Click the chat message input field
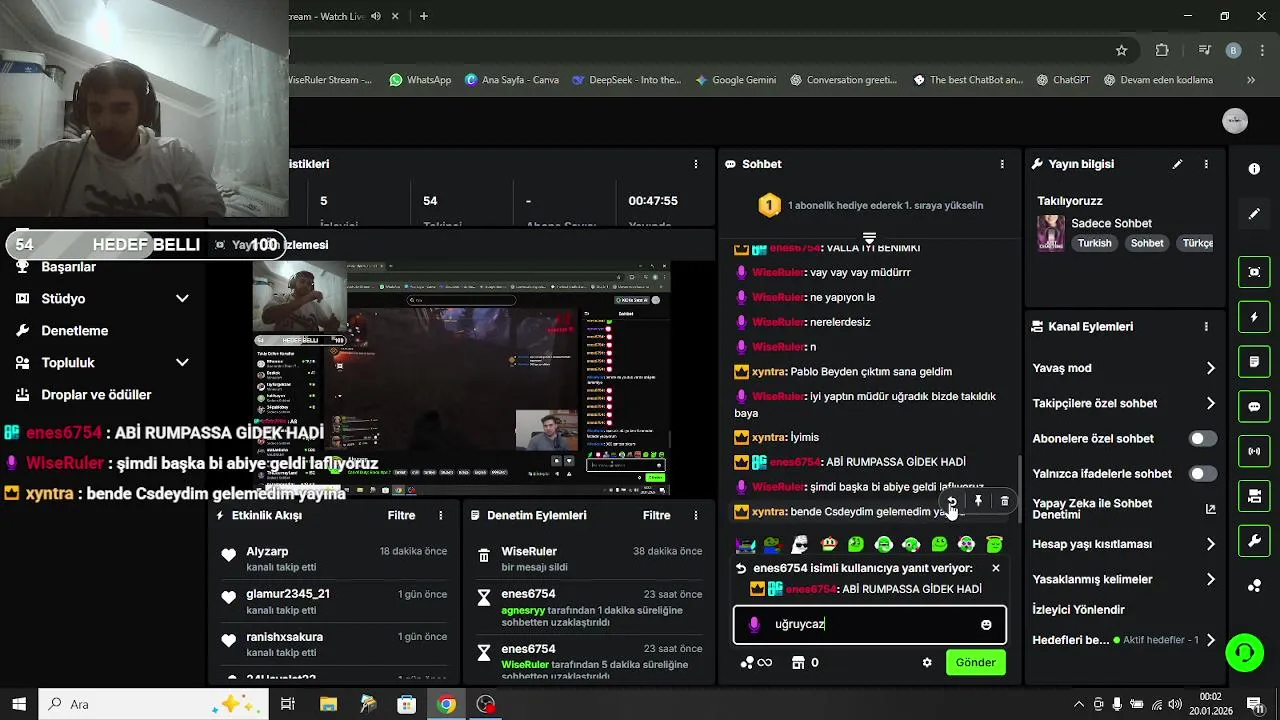The image size is (1280, 720). tap(870, 624)
